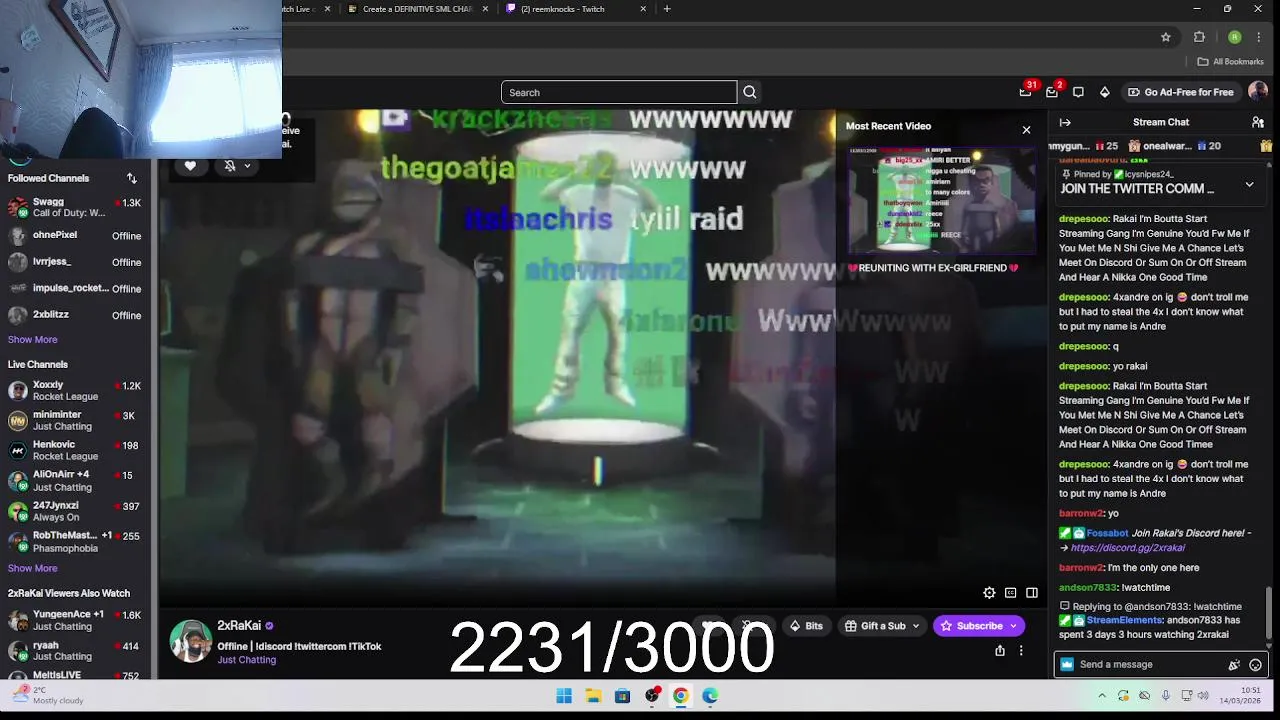Click chat scrollbar thumb
Screen dimensions: 1280x720
click(x=1269, y=613)
